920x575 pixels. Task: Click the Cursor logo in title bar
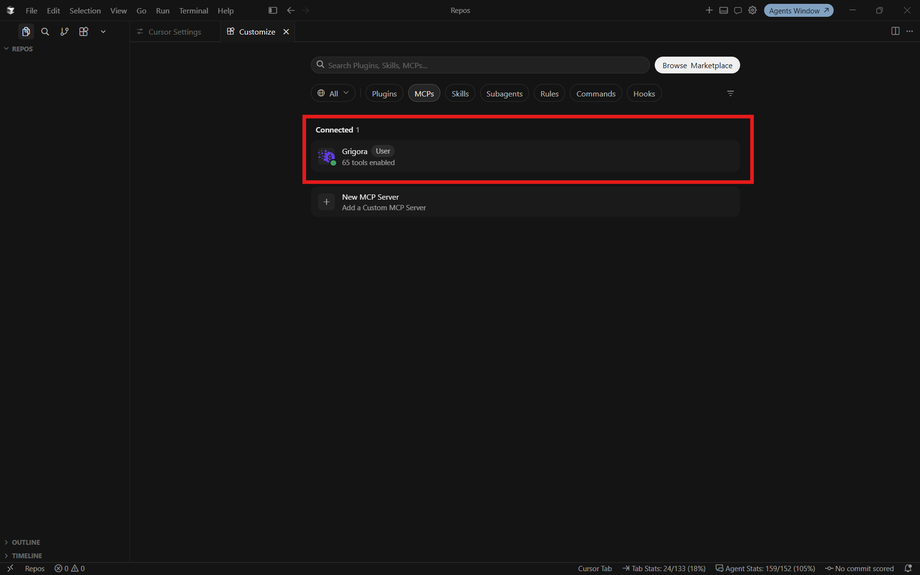pos(11,11)
